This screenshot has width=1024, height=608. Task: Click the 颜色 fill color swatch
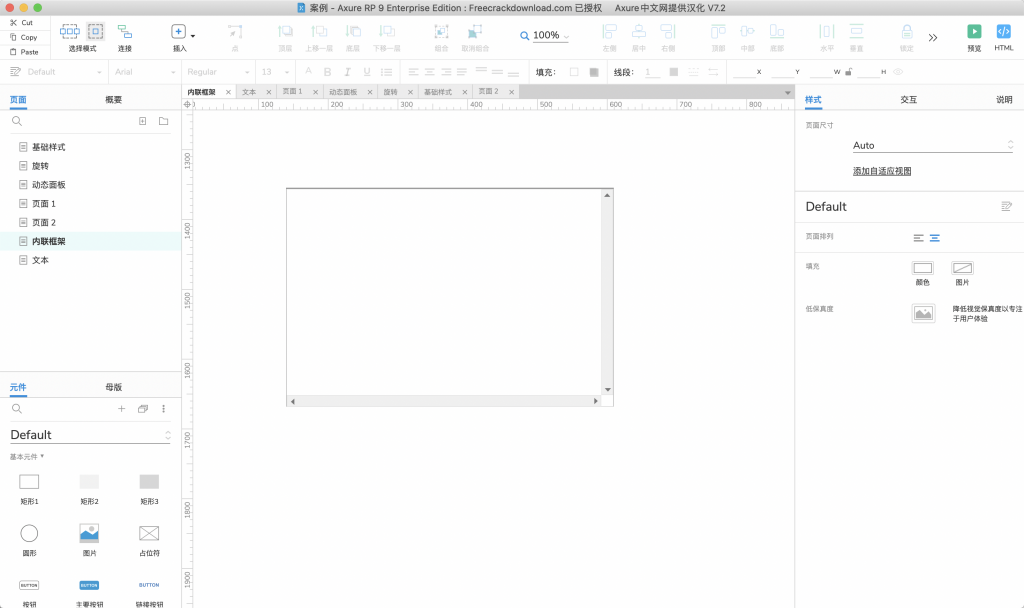923,268
